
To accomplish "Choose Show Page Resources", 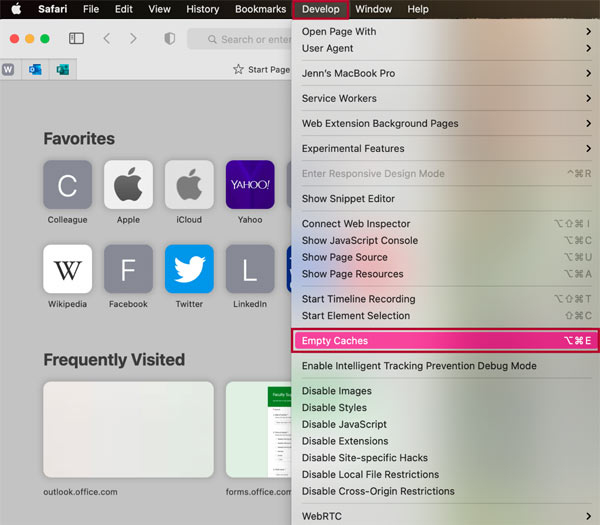I will tap(445, 274).
